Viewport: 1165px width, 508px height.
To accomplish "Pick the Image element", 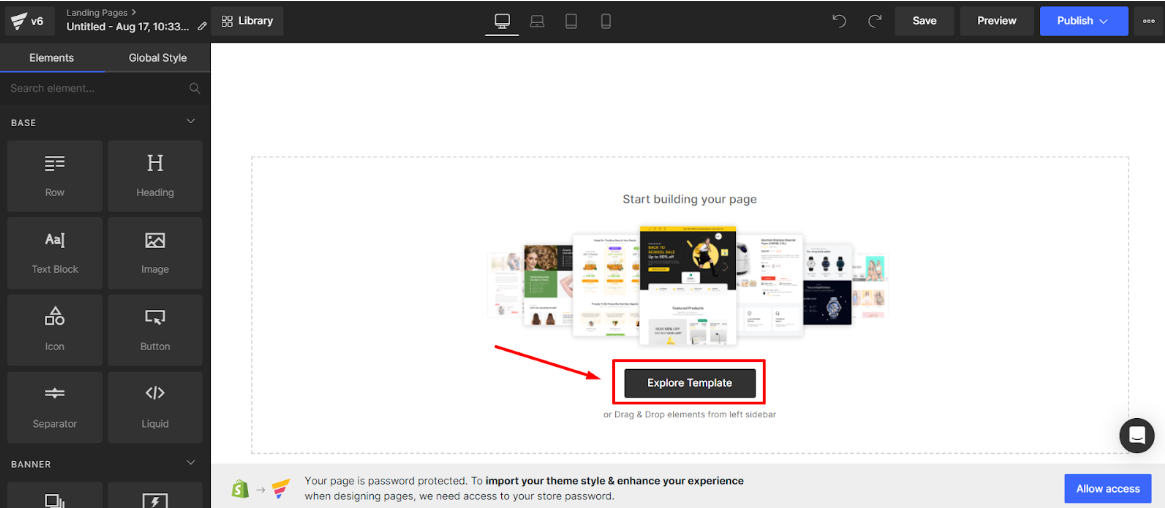I will coord(155,253).
